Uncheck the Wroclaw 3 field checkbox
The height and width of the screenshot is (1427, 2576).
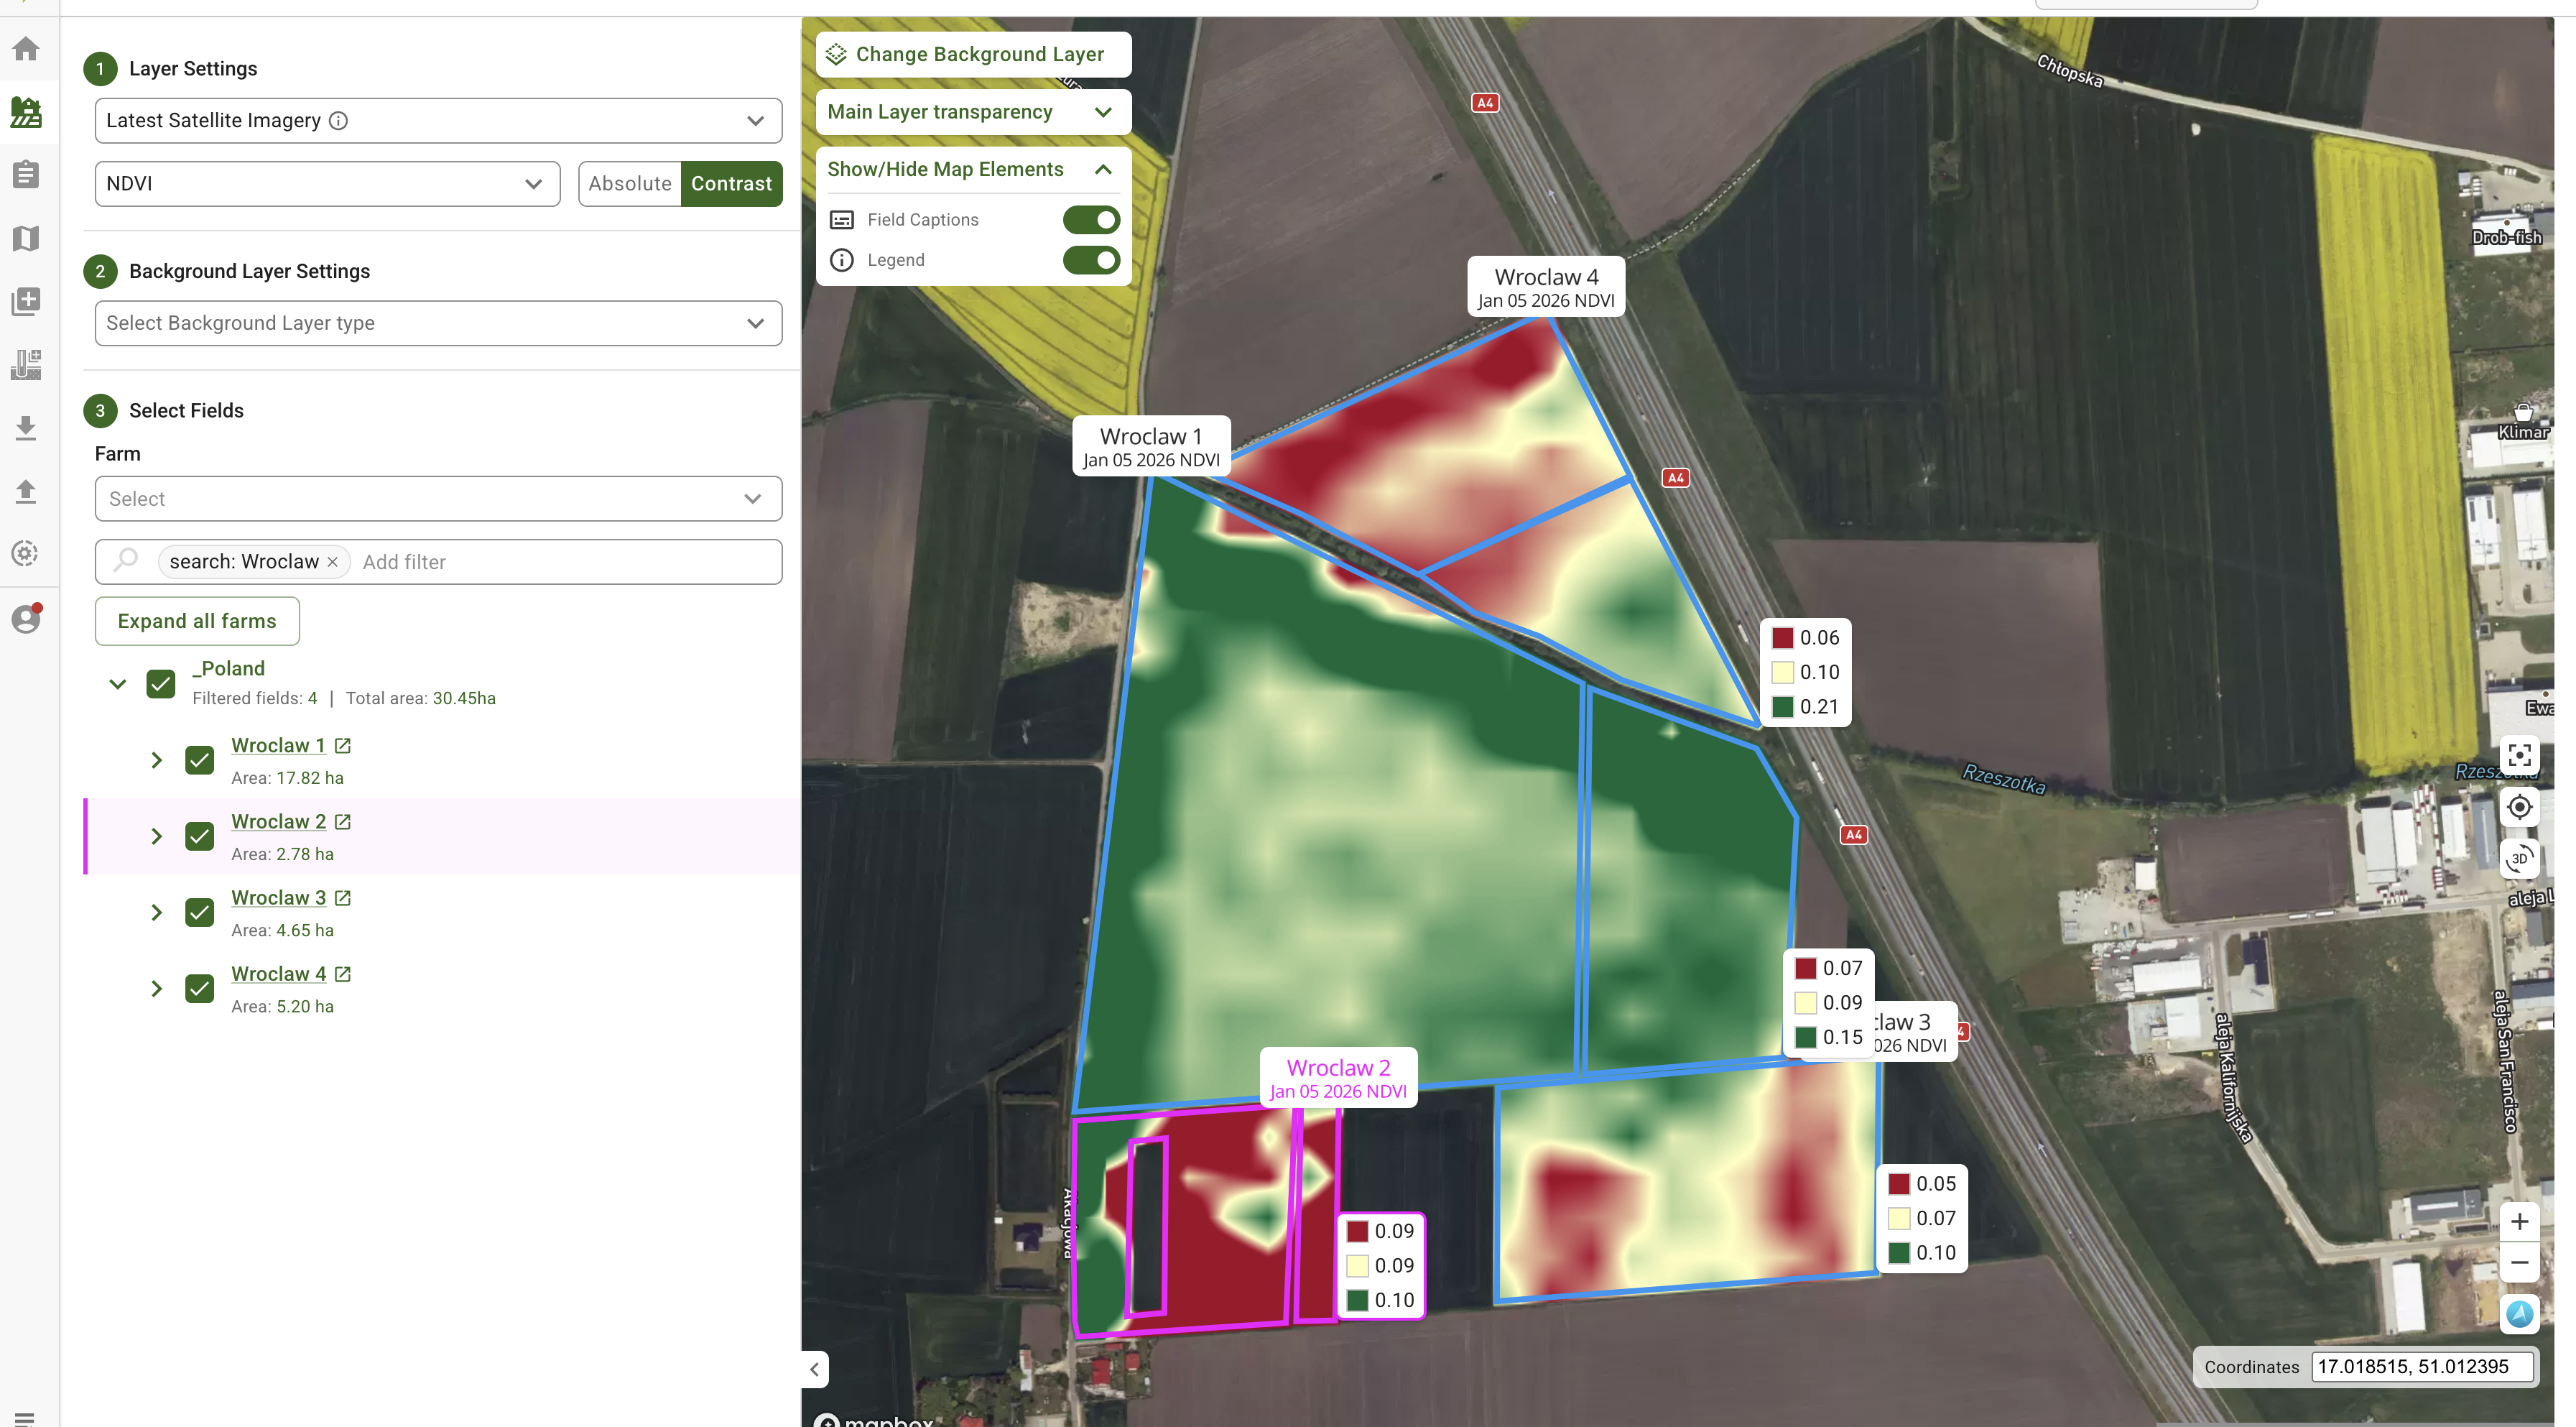[200, 912]
